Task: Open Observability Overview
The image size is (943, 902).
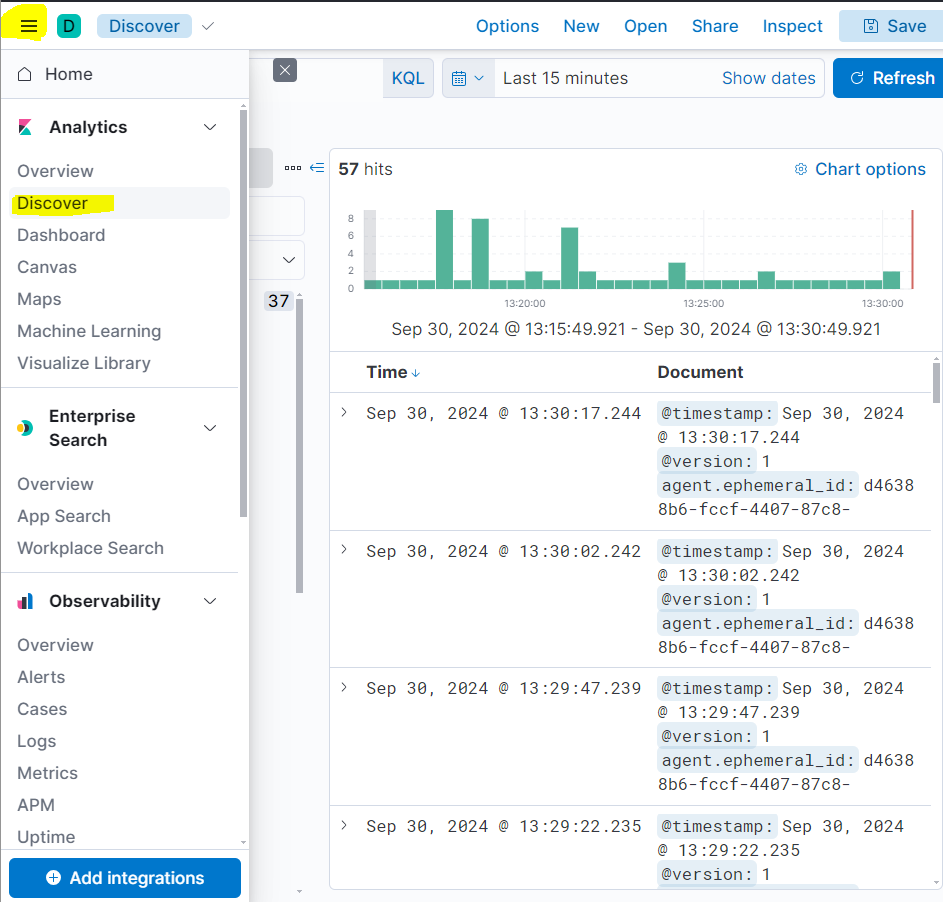Action: click(55, 645)
